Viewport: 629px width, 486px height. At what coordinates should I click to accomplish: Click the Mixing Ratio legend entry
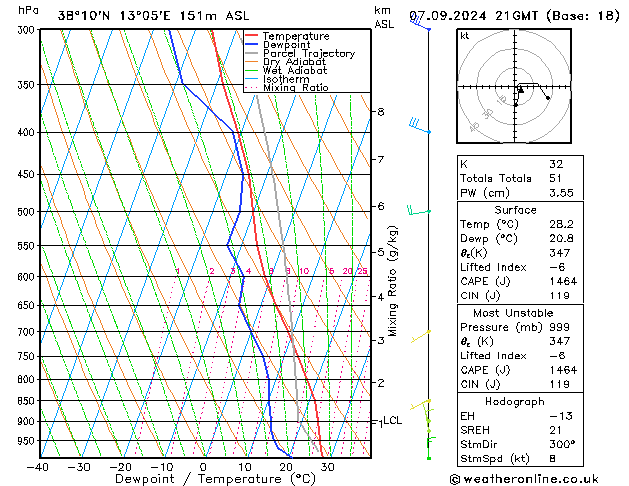[x=287, y=88]
